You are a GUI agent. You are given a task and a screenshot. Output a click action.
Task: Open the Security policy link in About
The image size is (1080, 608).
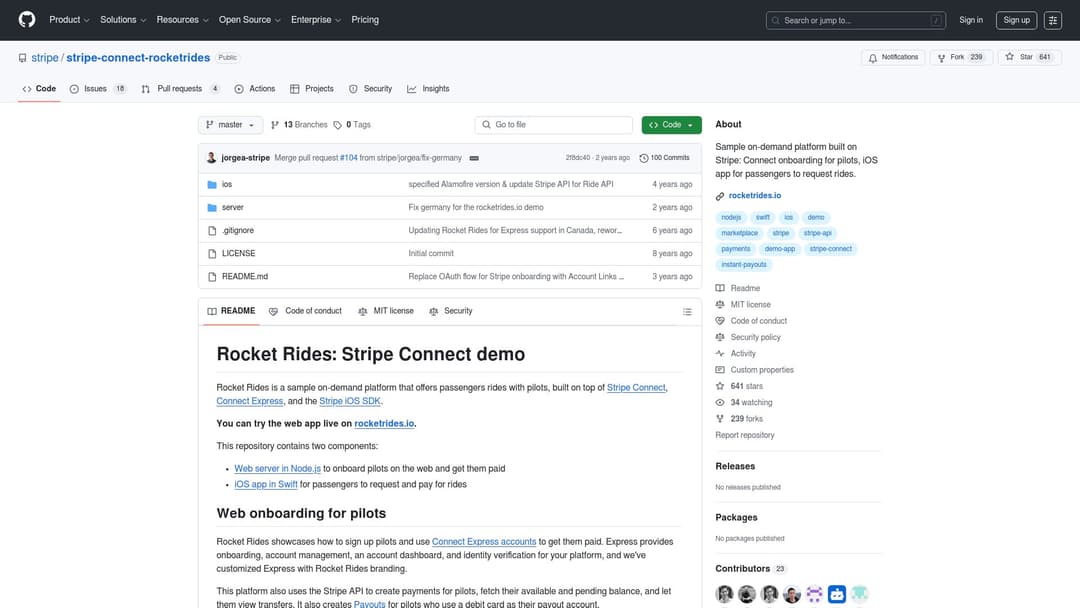(x=755, y=337)
